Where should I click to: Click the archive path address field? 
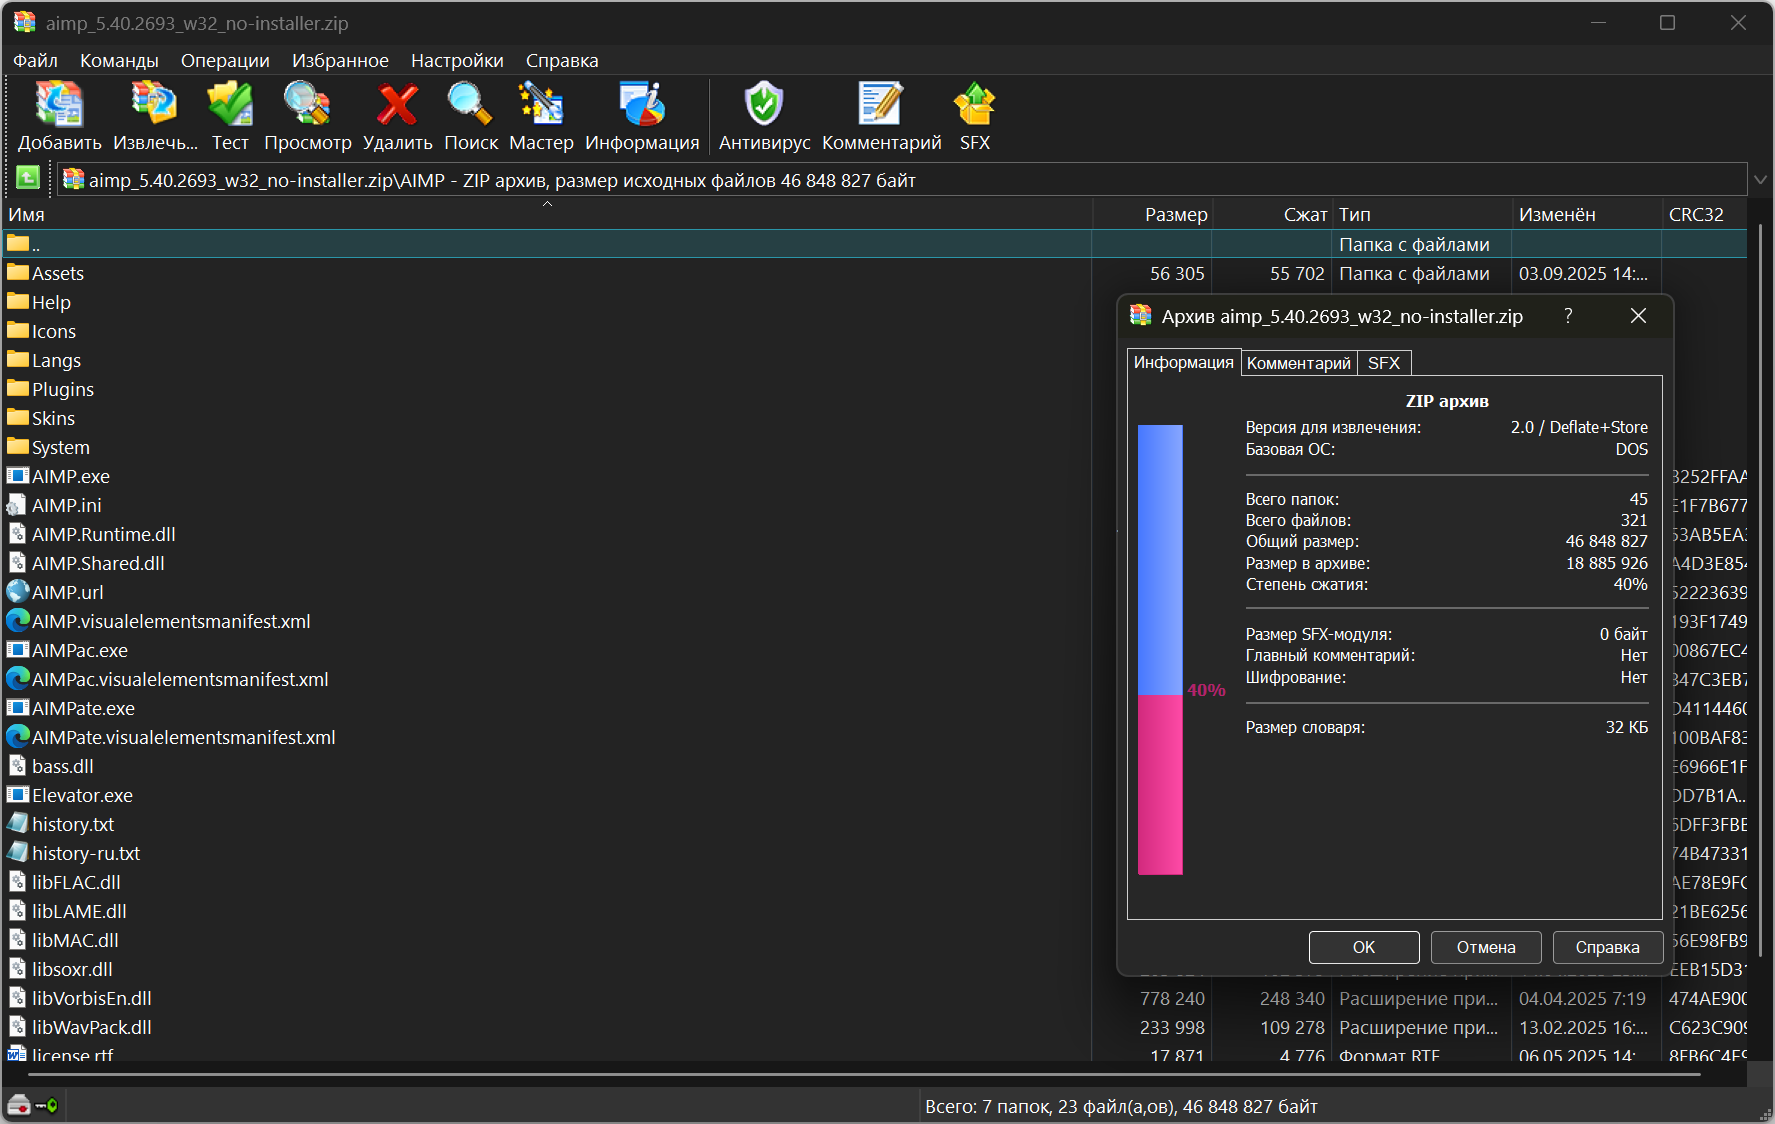[902, 180]
